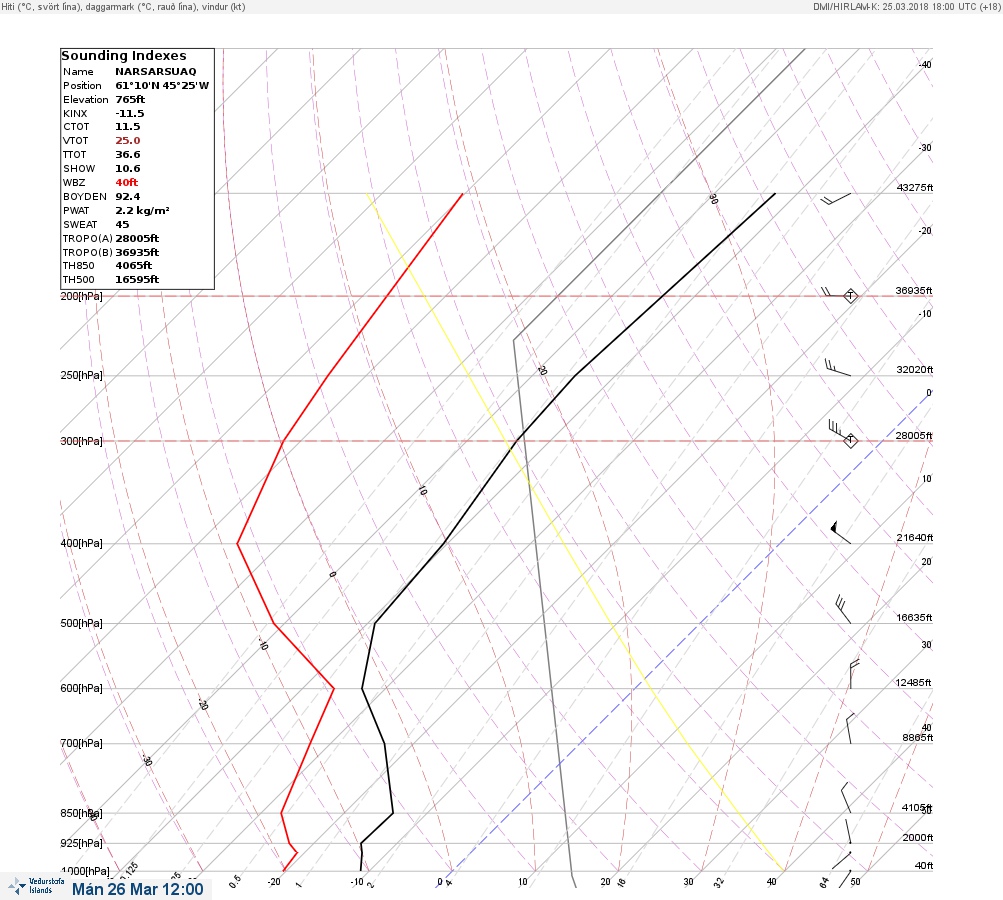This screenshot has height=900, width=1003.
Task: Click the Sounding Indexes title
Action: pos(123,56)
